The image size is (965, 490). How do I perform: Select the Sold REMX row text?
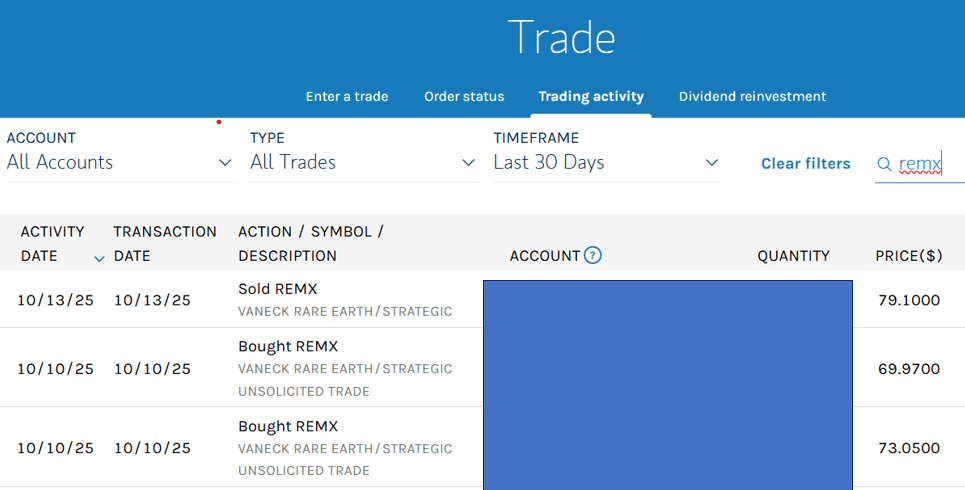point(278,289)
